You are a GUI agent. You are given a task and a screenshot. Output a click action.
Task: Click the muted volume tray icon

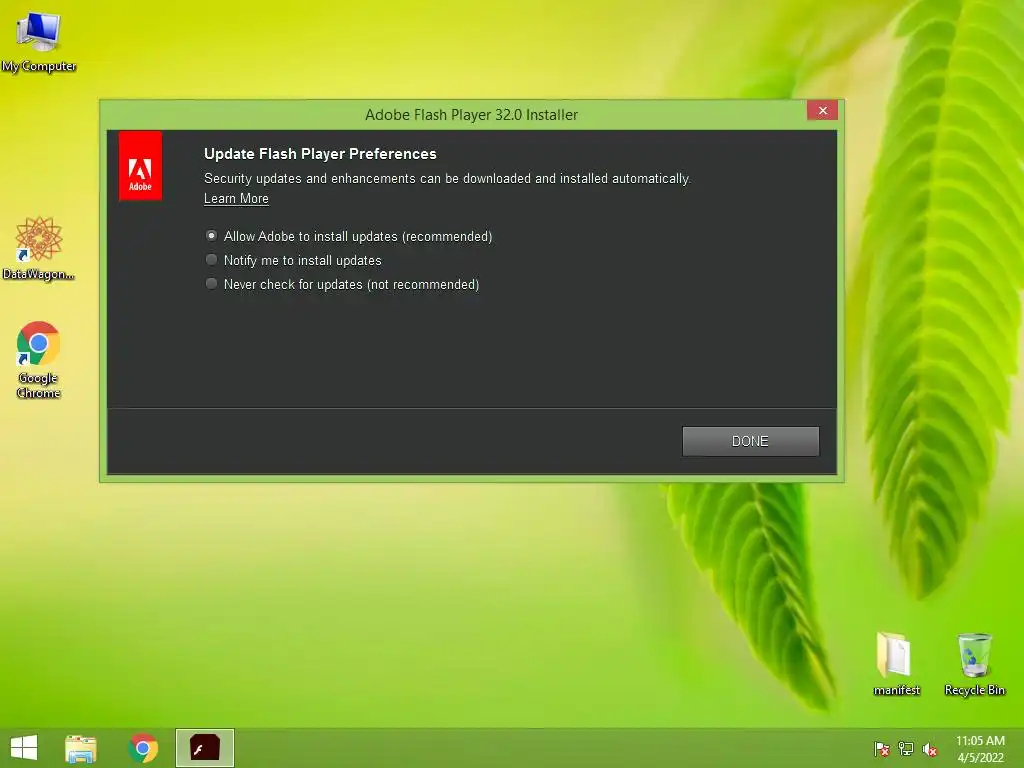click(x=930, y=749)
